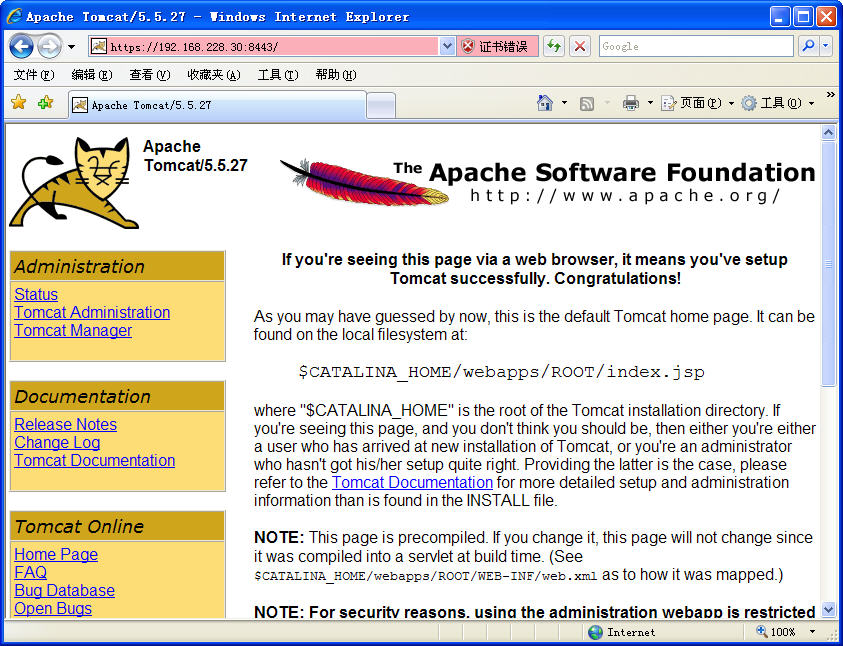The height and width of the screenshot is (646, 843).
Task: Open the Tomcat Manager link
Action: click(x=73, y=331)
